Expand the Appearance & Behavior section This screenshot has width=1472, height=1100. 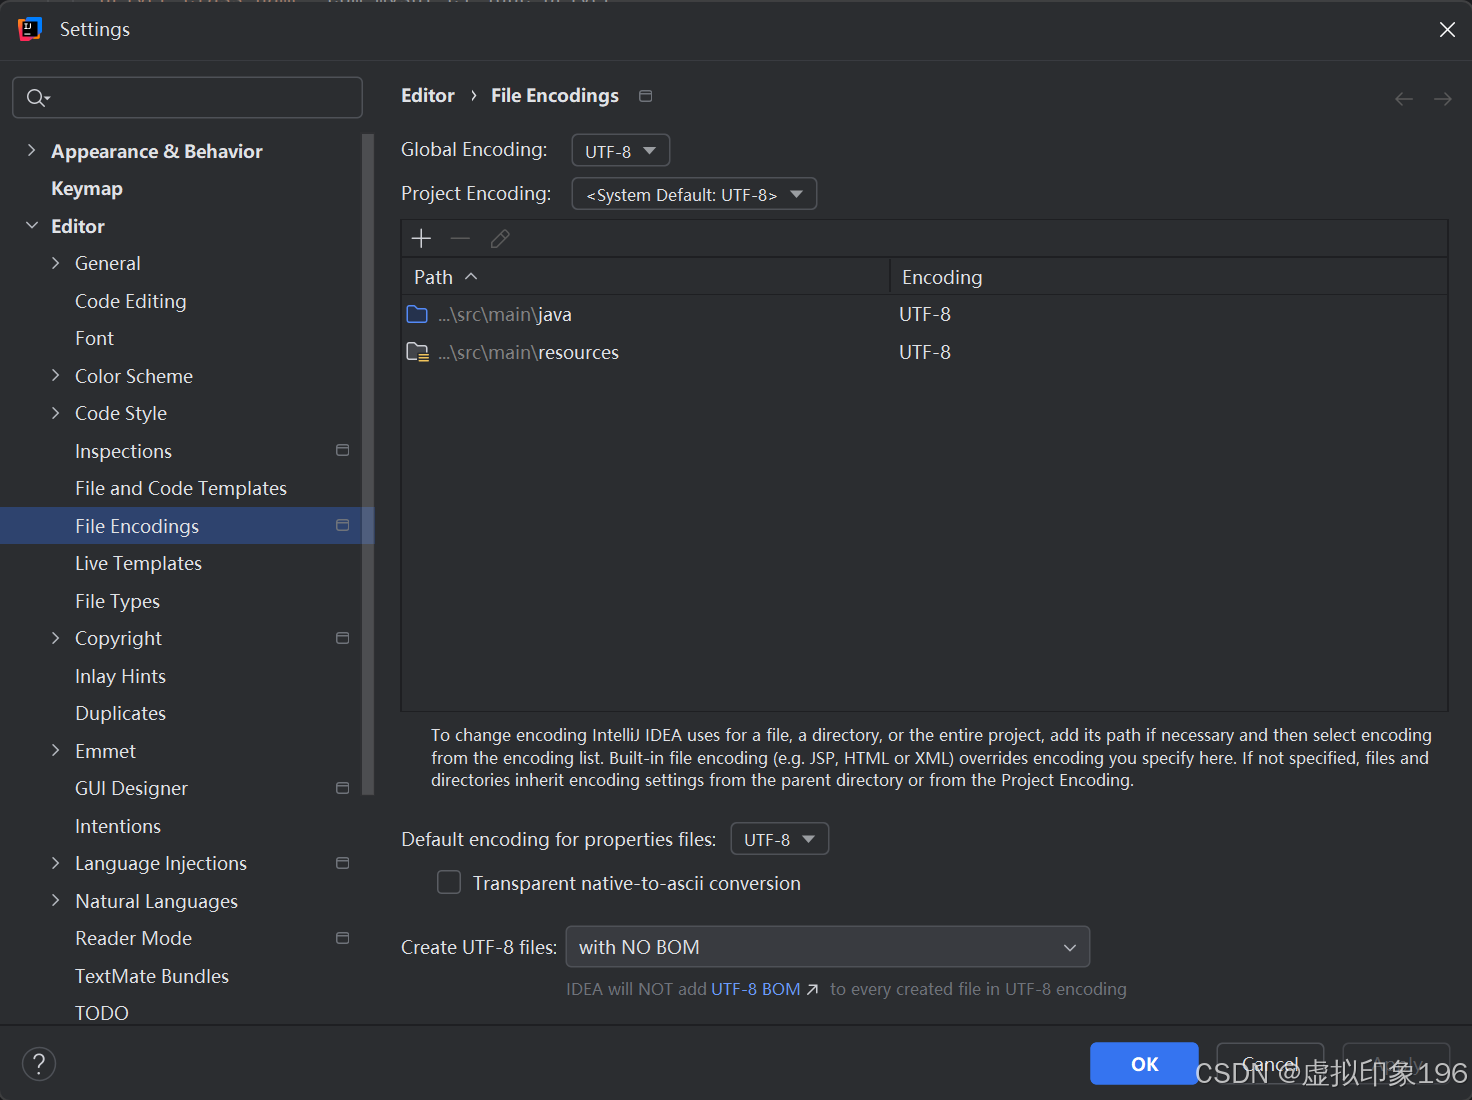pyautogui.click(x=33, y=150)
